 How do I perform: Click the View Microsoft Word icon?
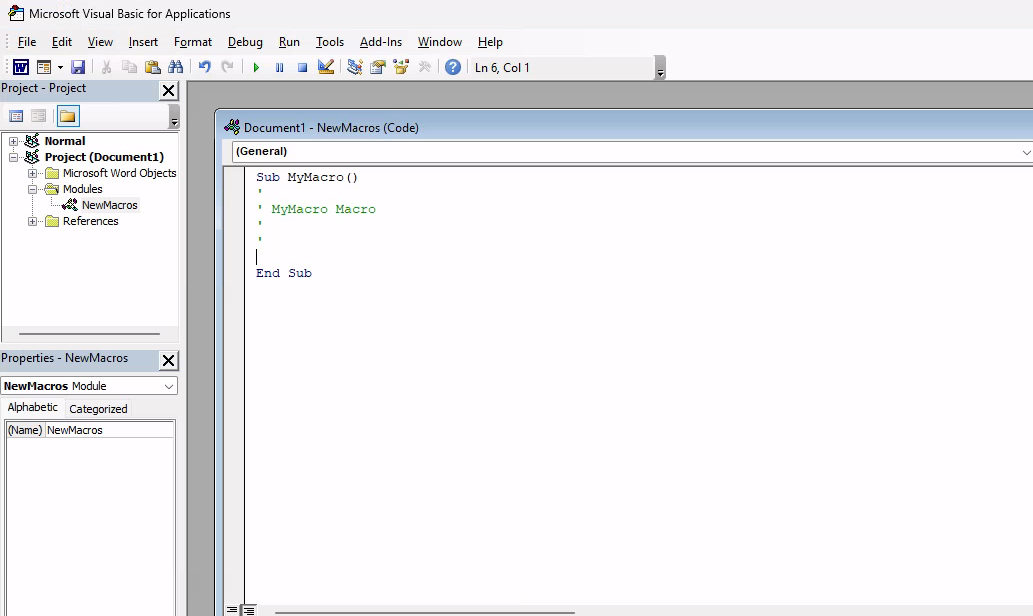[x=20, y=67]
